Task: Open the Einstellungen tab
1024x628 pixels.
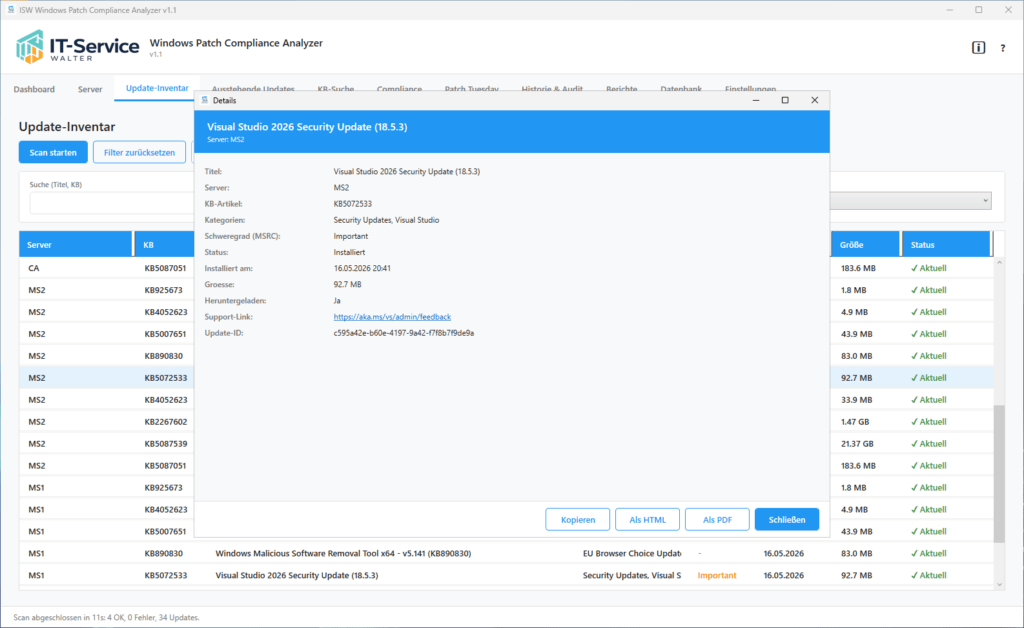Action: click(750, 89)
